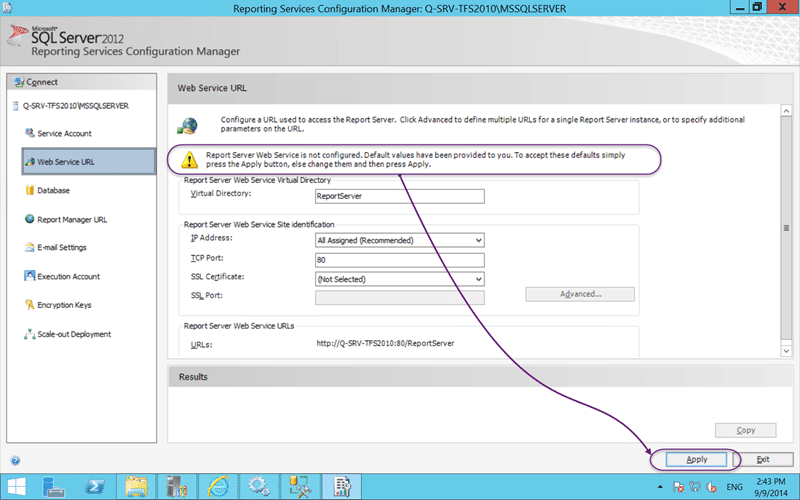800x500 pixels.
Task: Click the ENG language indicator
Action: coord(734,487)
